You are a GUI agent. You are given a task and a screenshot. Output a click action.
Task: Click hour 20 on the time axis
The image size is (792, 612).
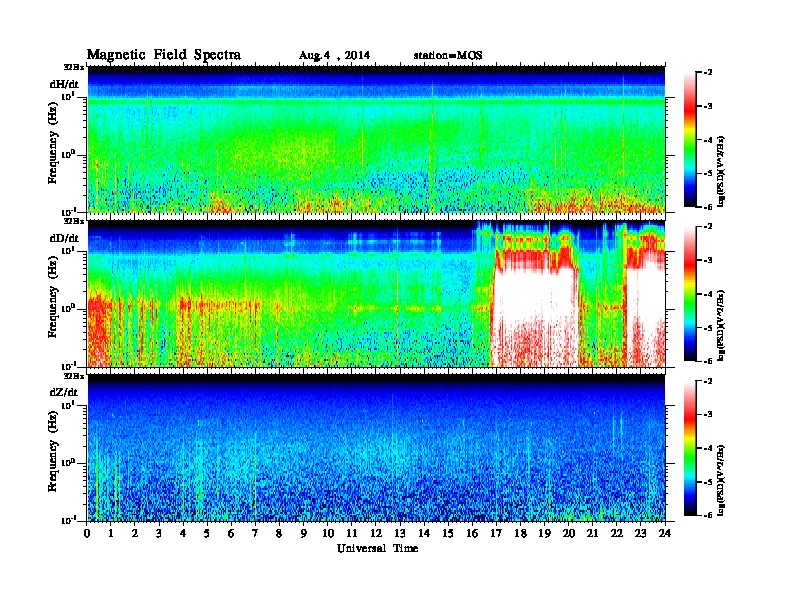[x=568, y=534]
